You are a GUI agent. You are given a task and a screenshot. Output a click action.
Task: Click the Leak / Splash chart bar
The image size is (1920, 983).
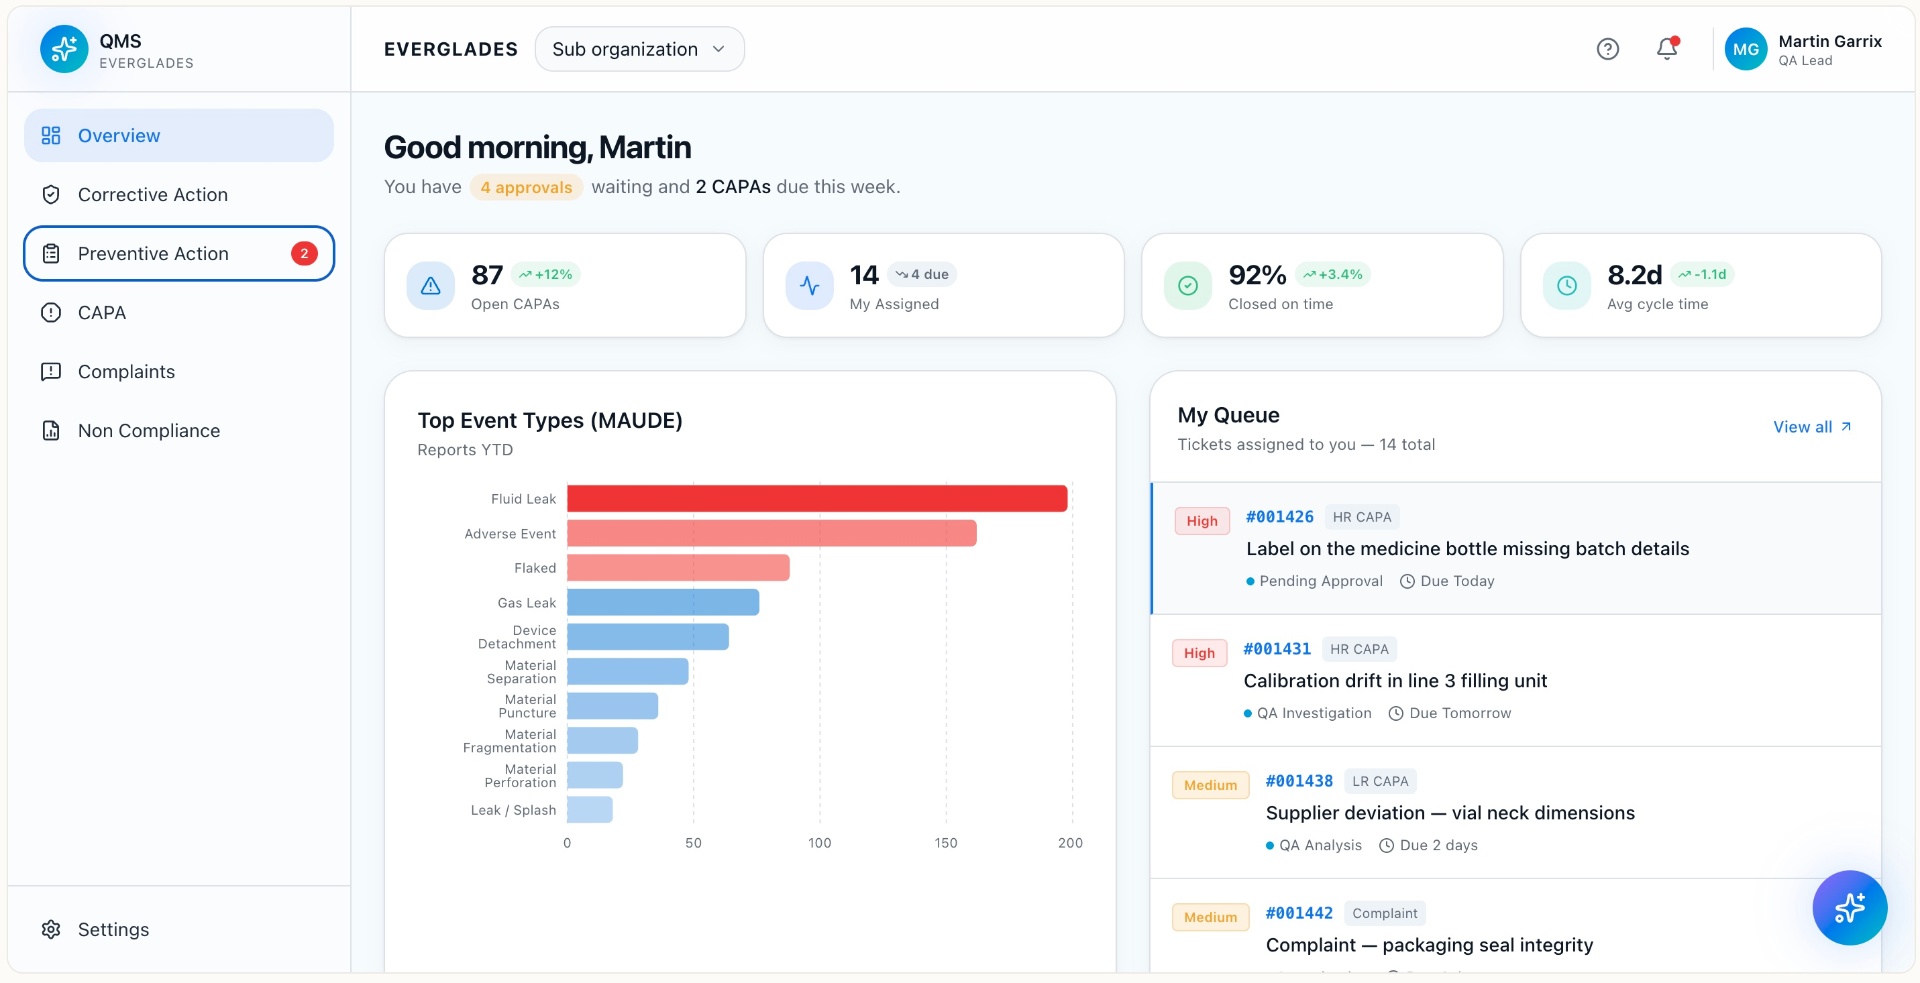point(590,810)
